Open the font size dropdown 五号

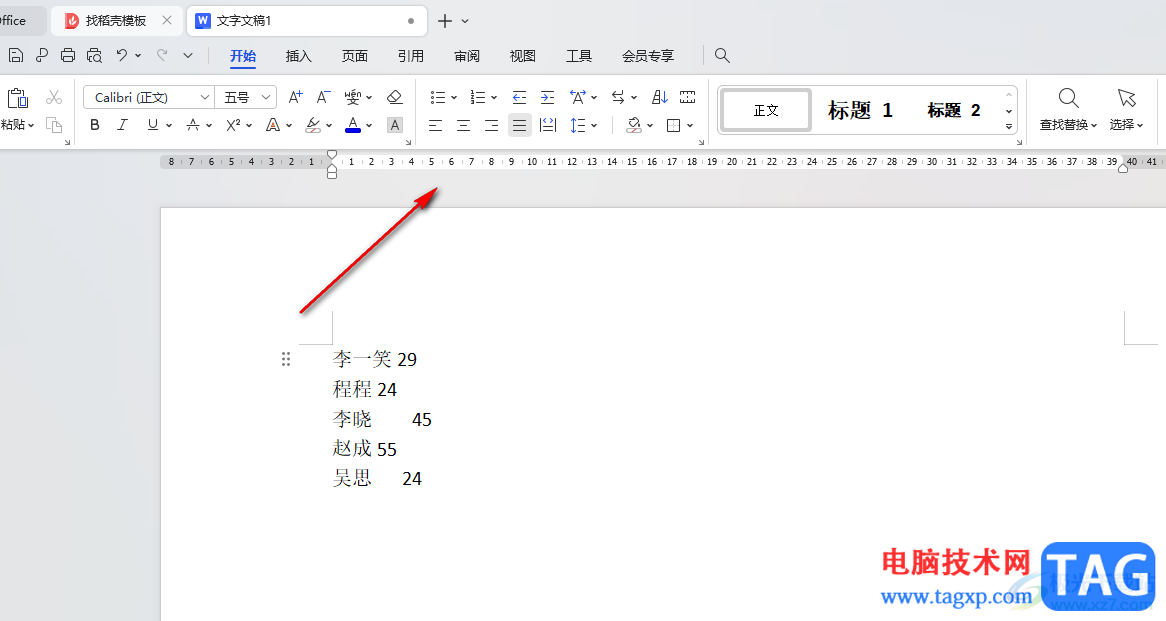266,97
